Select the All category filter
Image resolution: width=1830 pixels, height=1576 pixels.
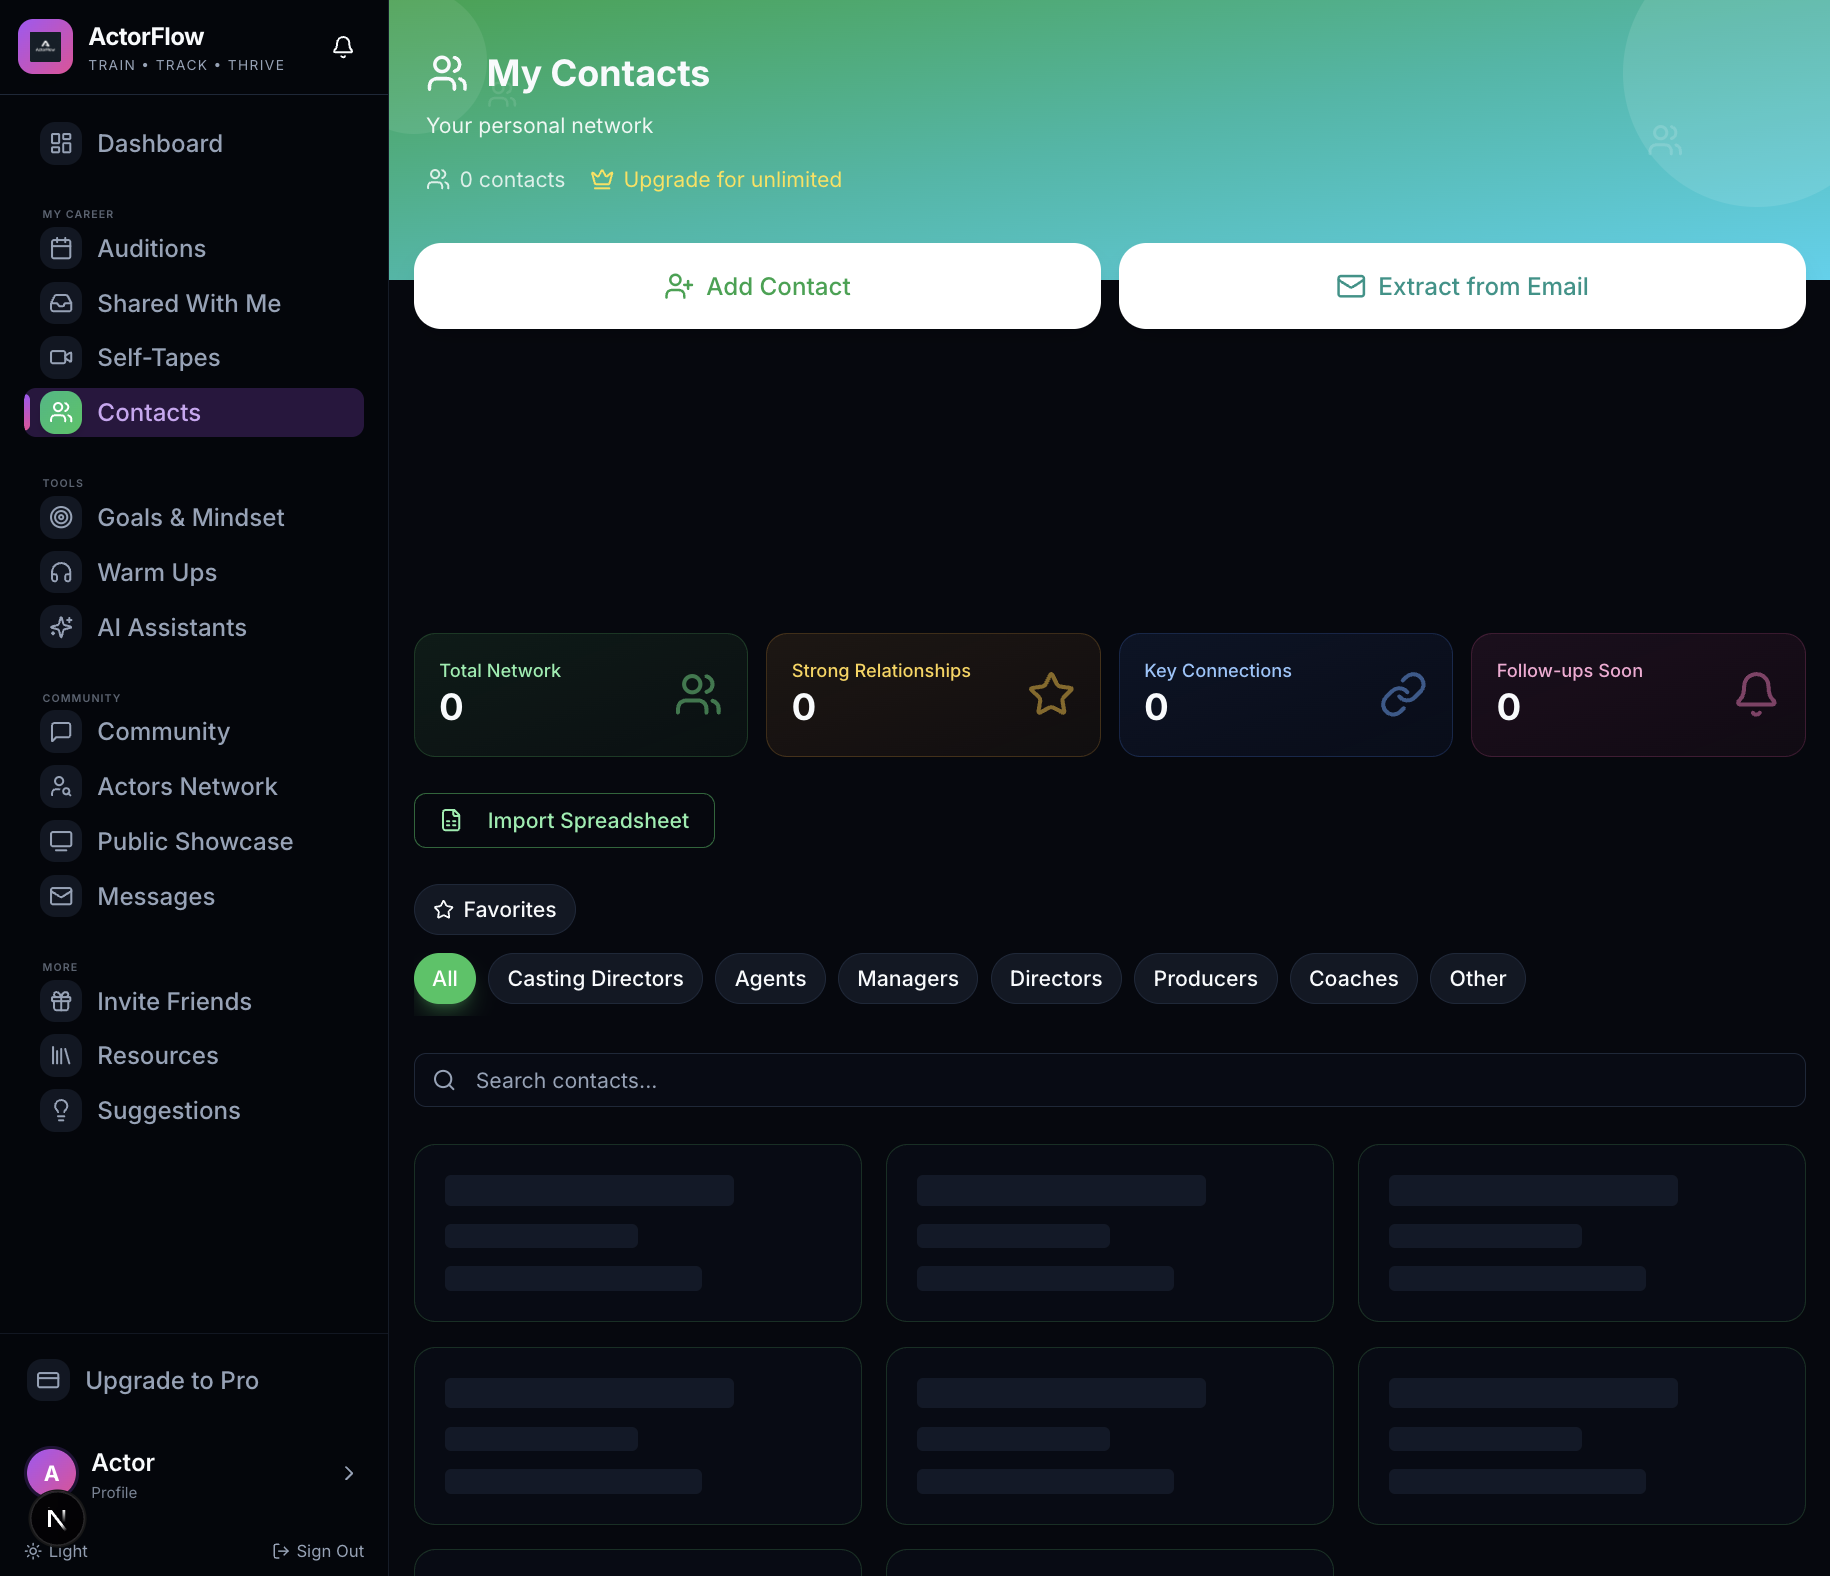pos(445,978)
